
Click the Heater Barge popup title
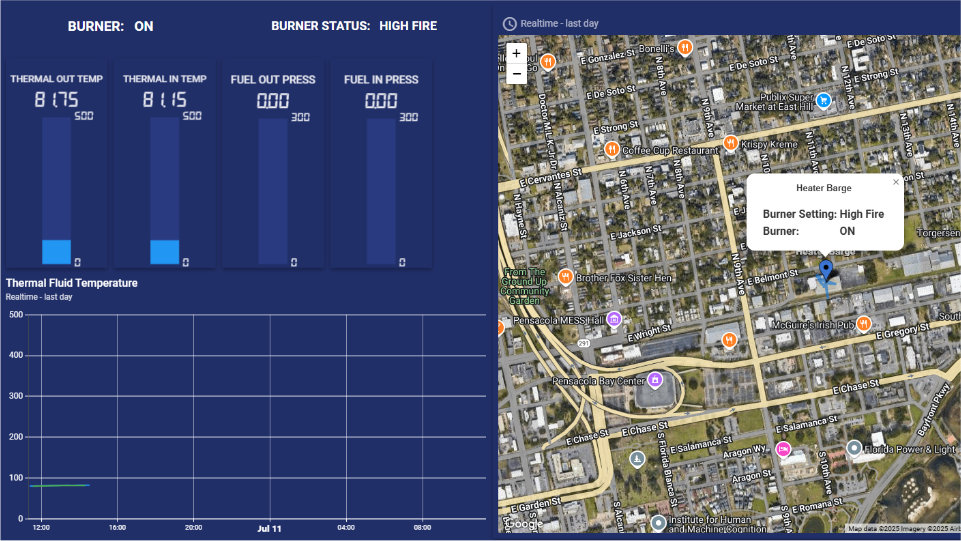pos(824,188)
